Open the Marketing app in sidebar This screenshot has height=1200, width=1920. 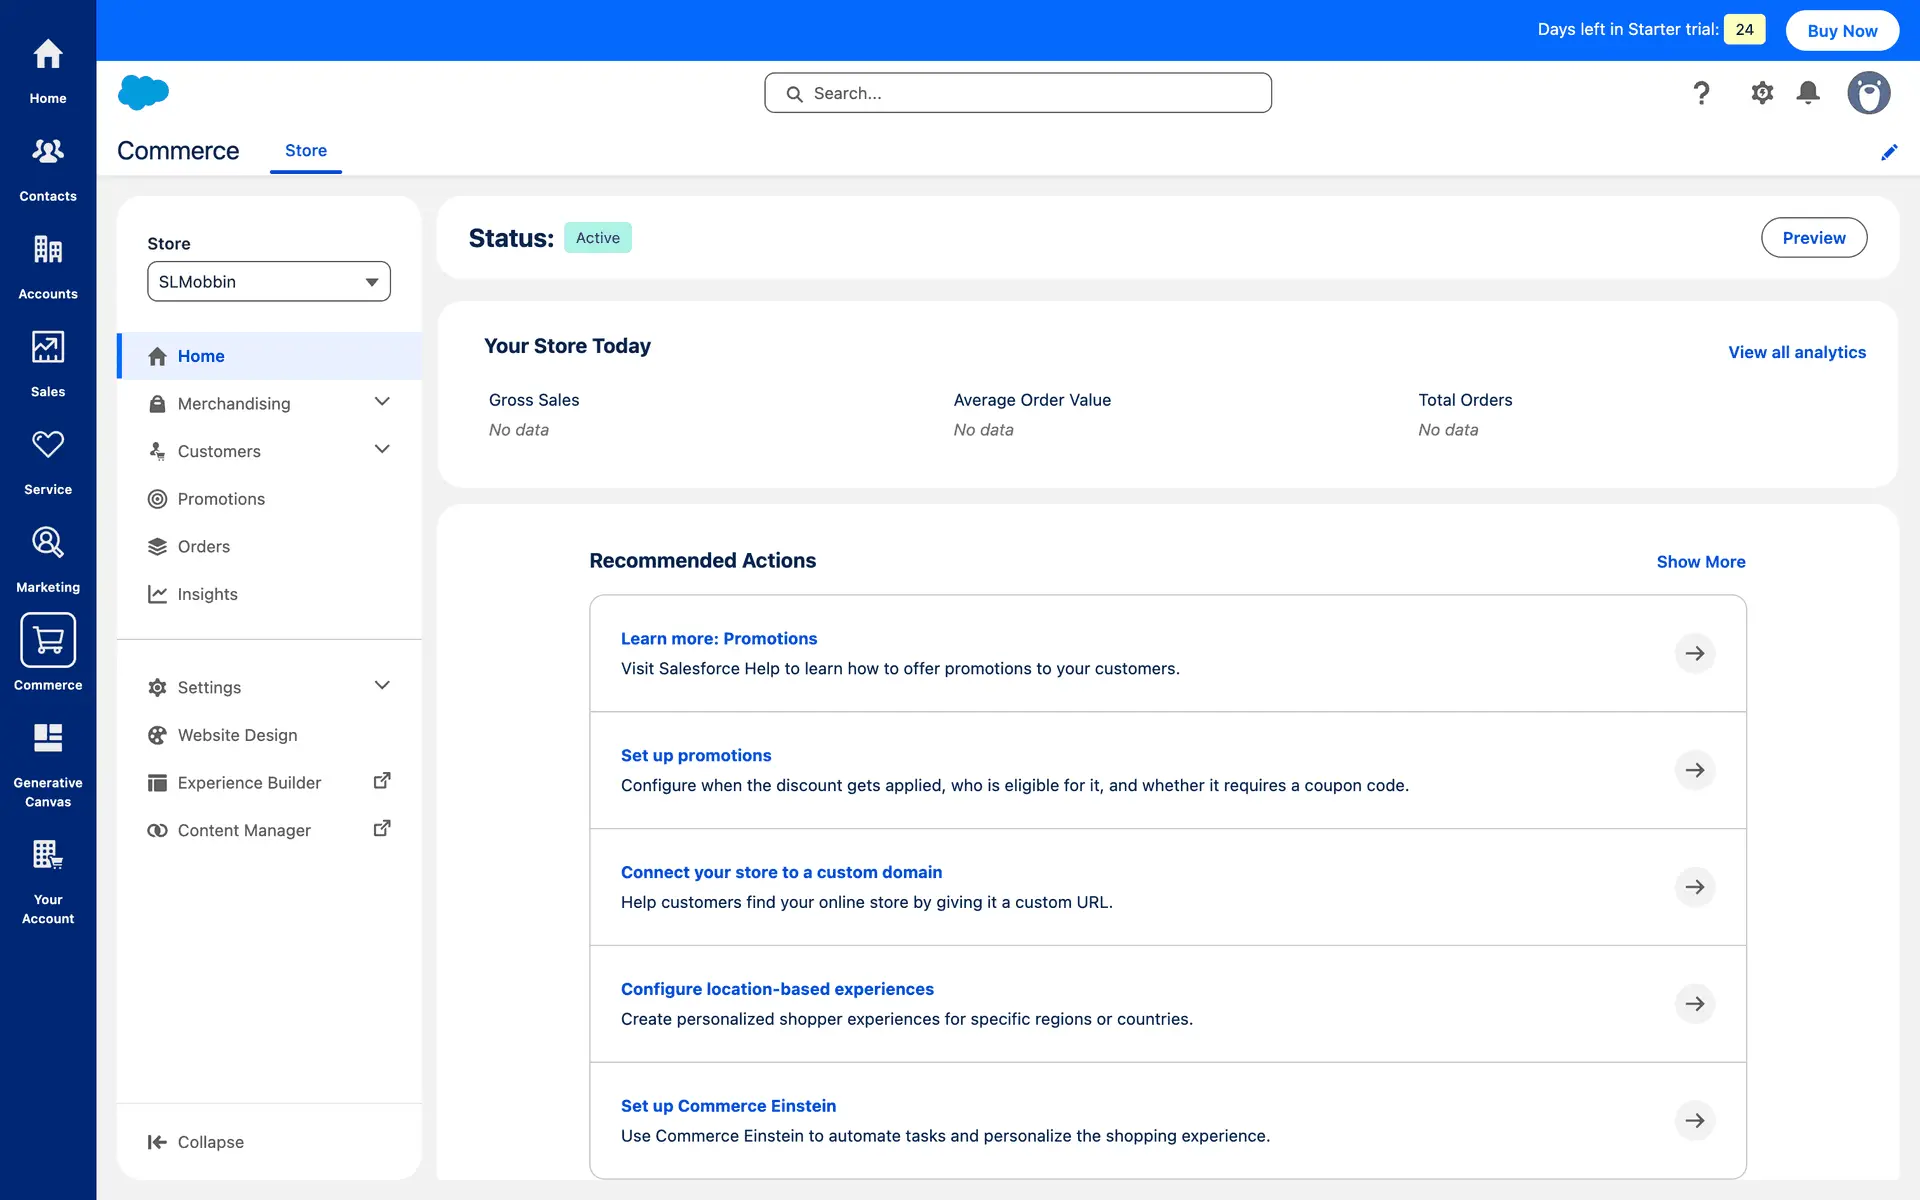pos(48,558)
